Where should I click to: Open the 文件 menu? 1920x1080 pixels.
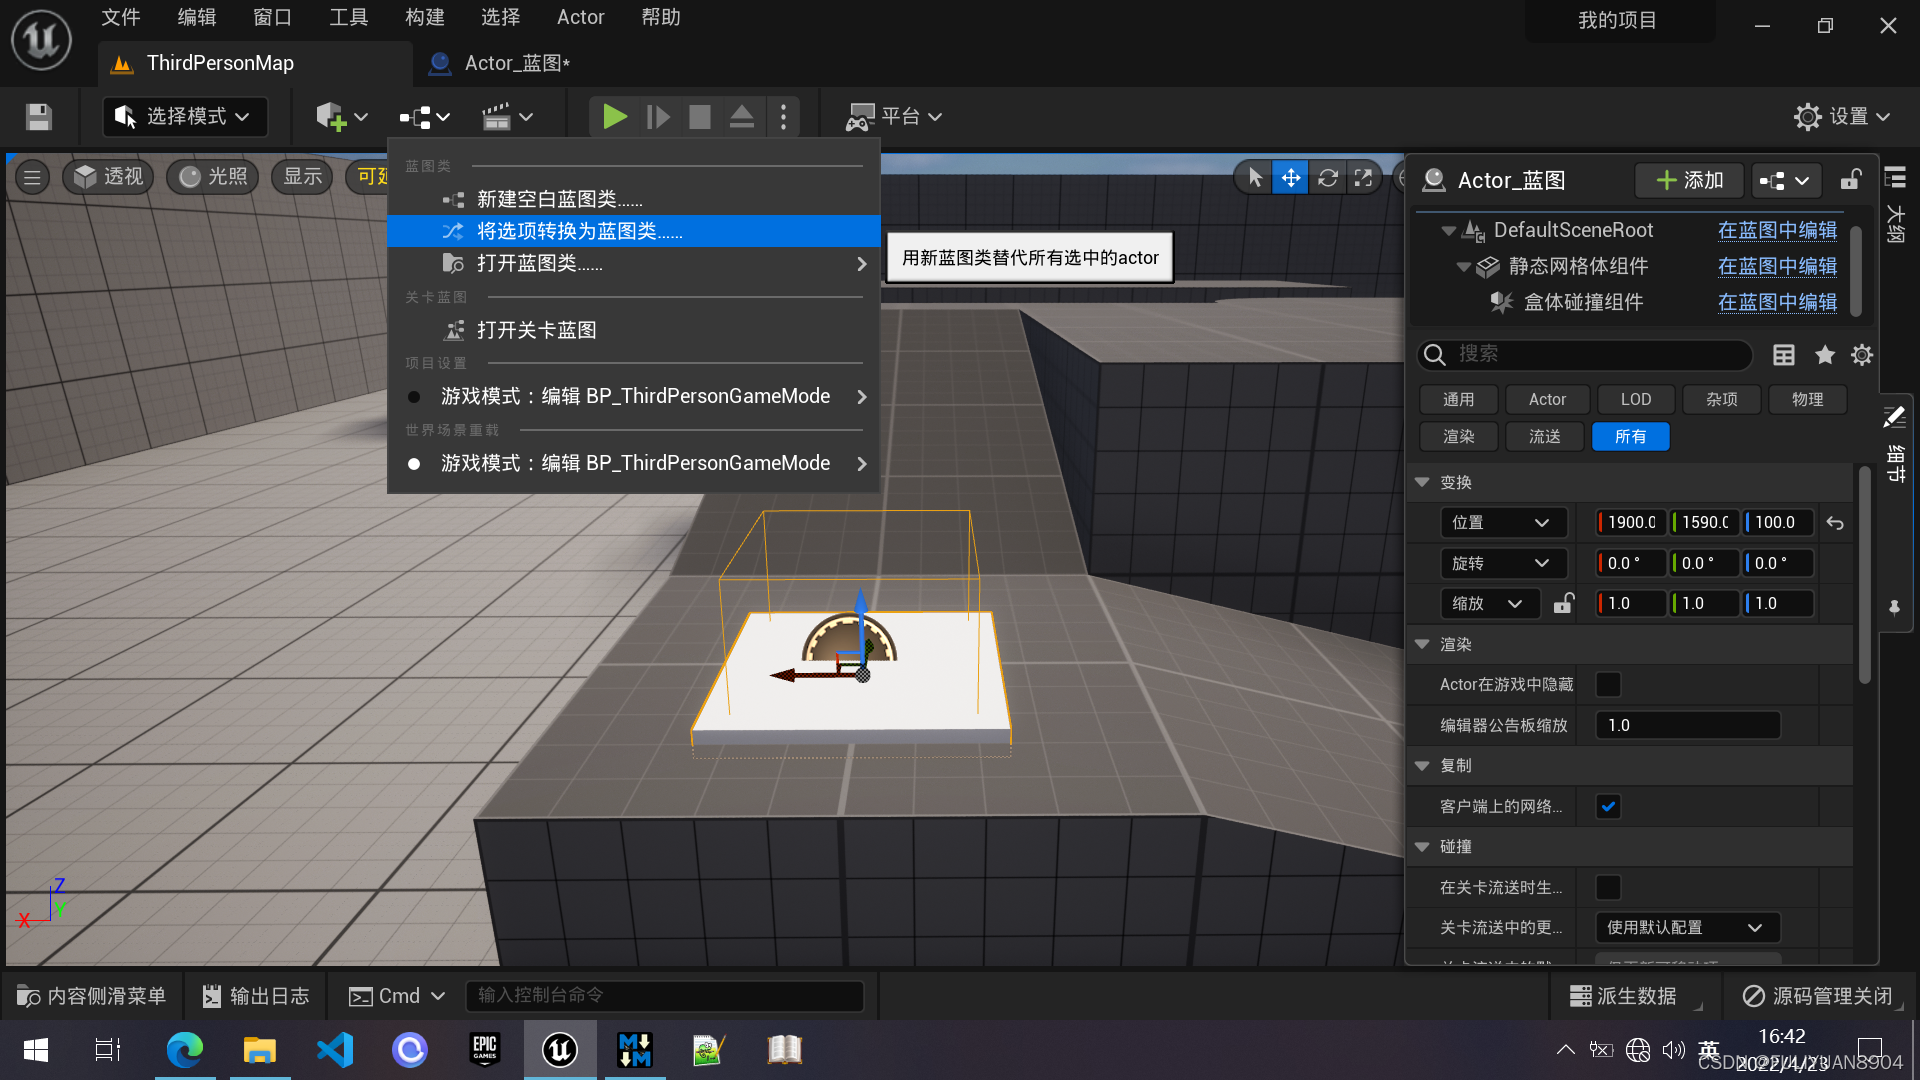121,17
